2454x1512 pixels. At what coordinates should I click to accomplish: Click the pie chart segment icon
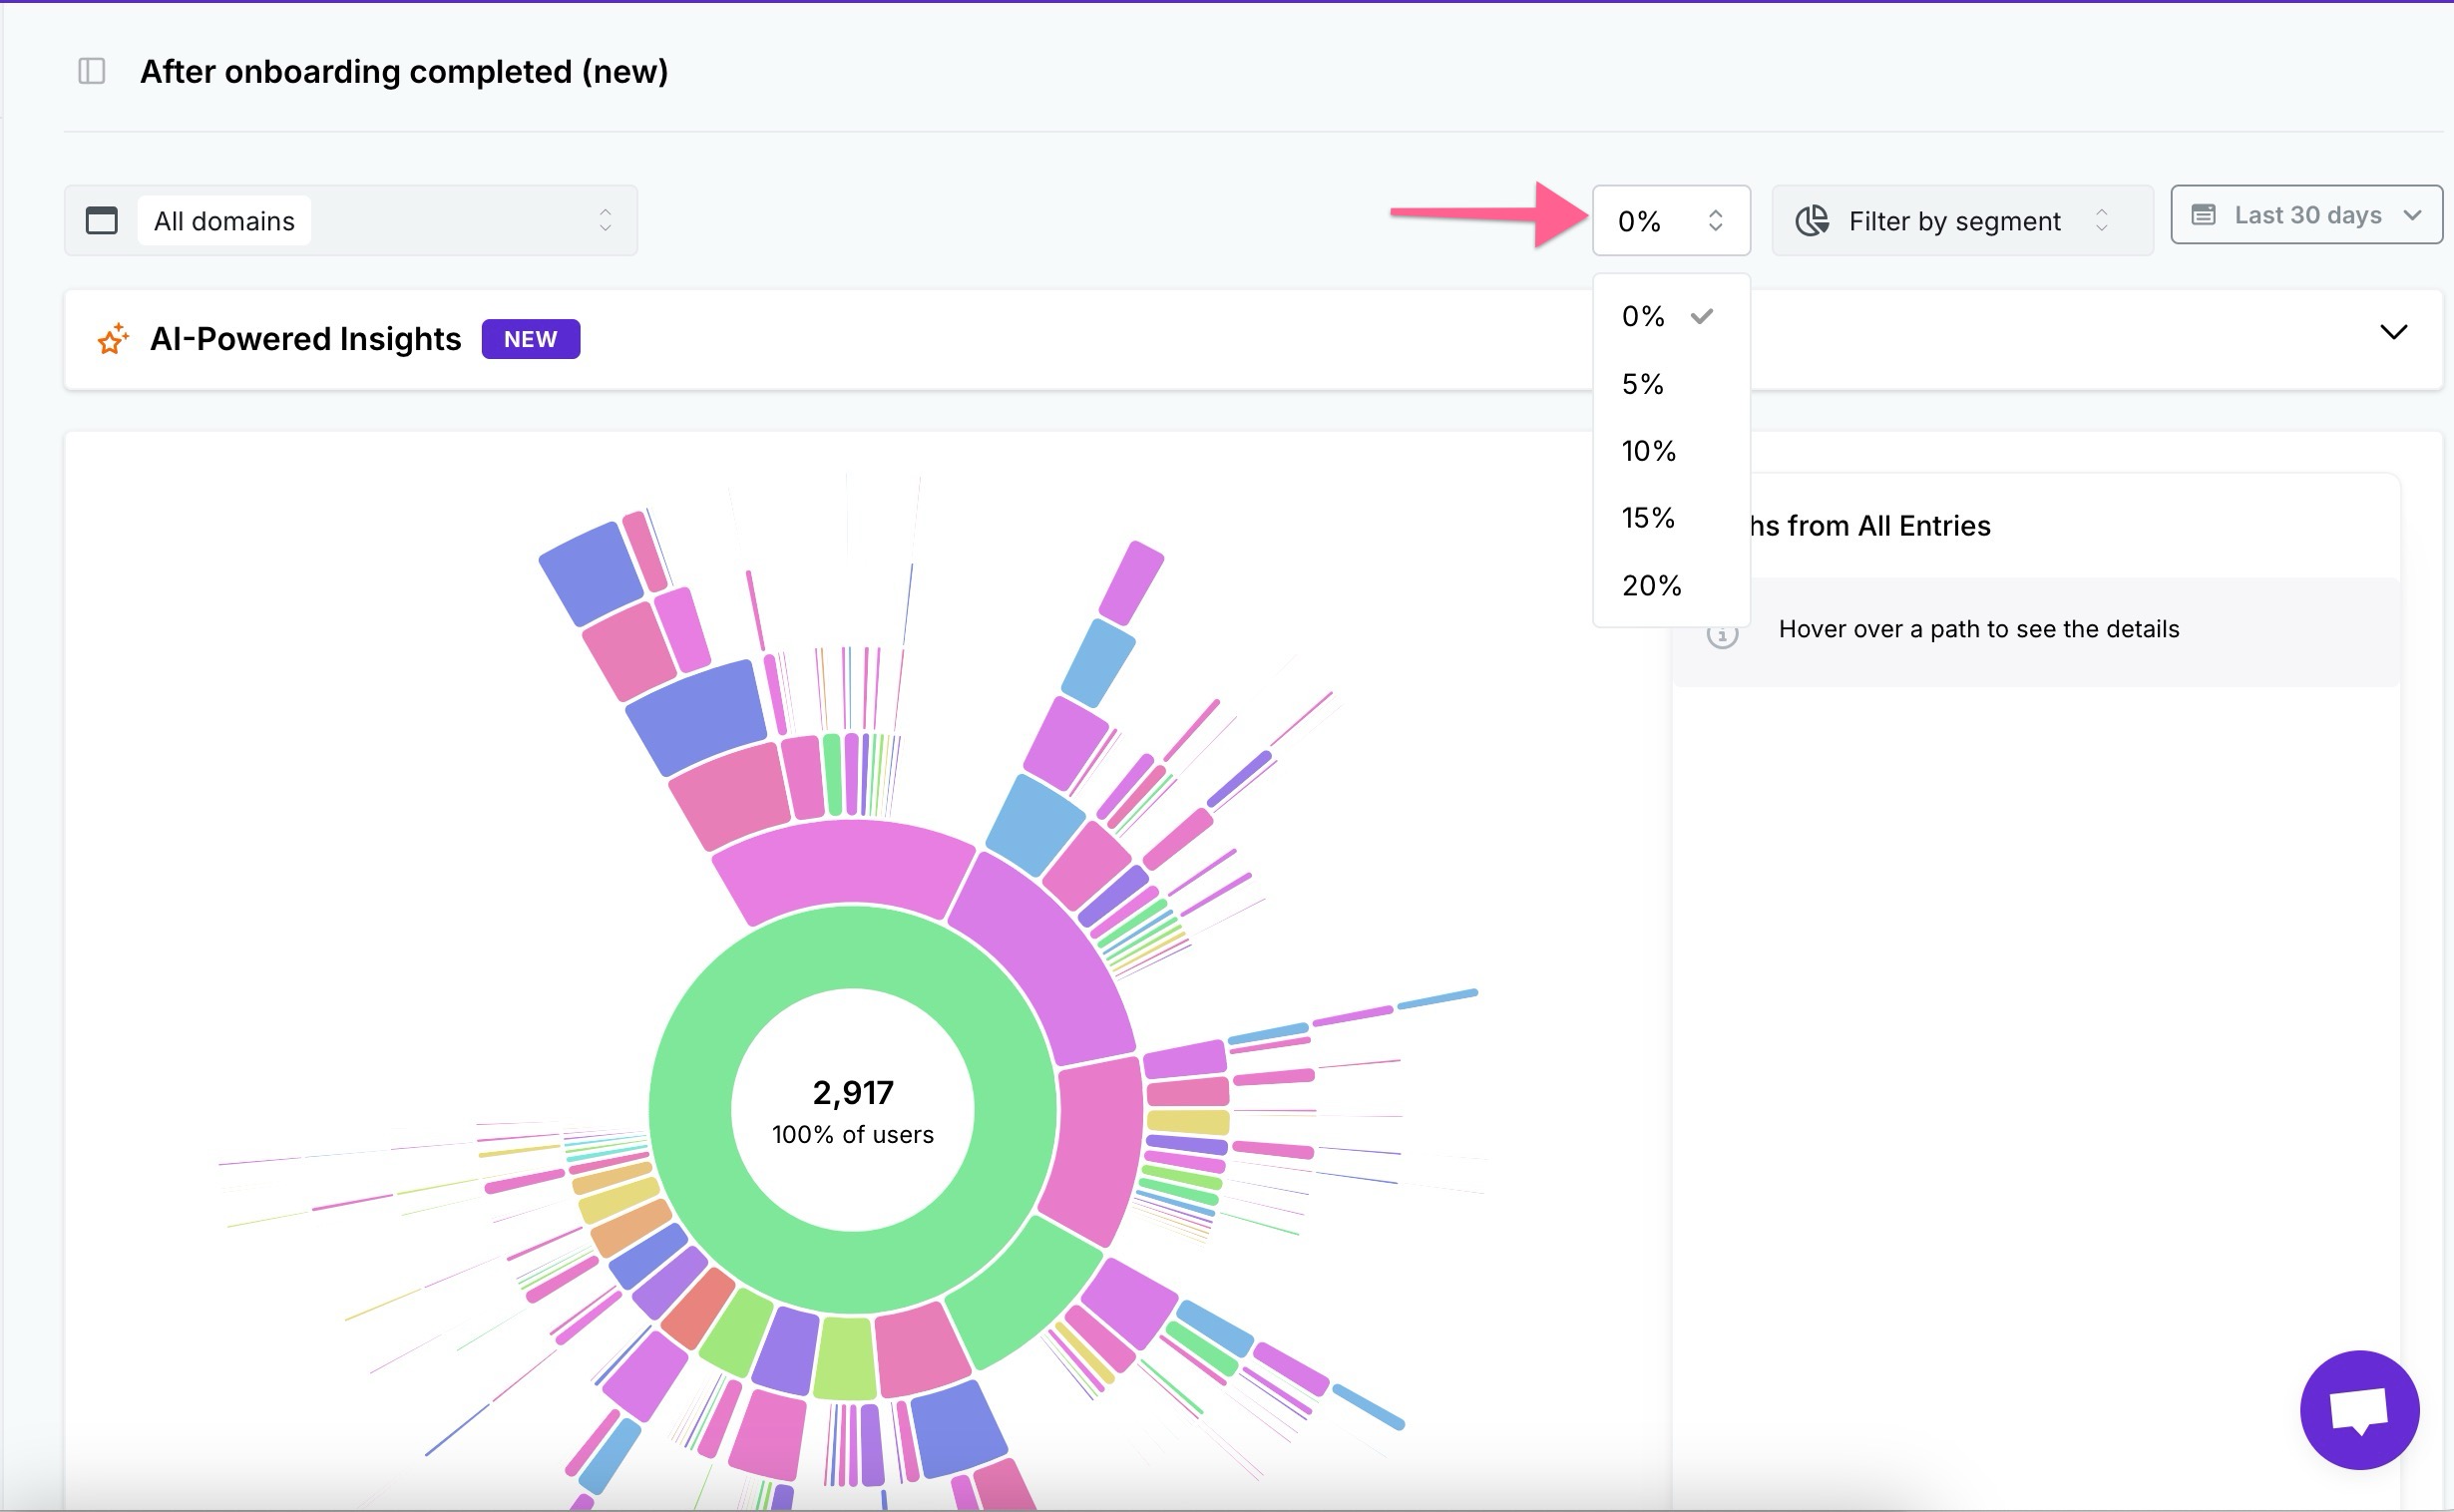pos(1811,220)
